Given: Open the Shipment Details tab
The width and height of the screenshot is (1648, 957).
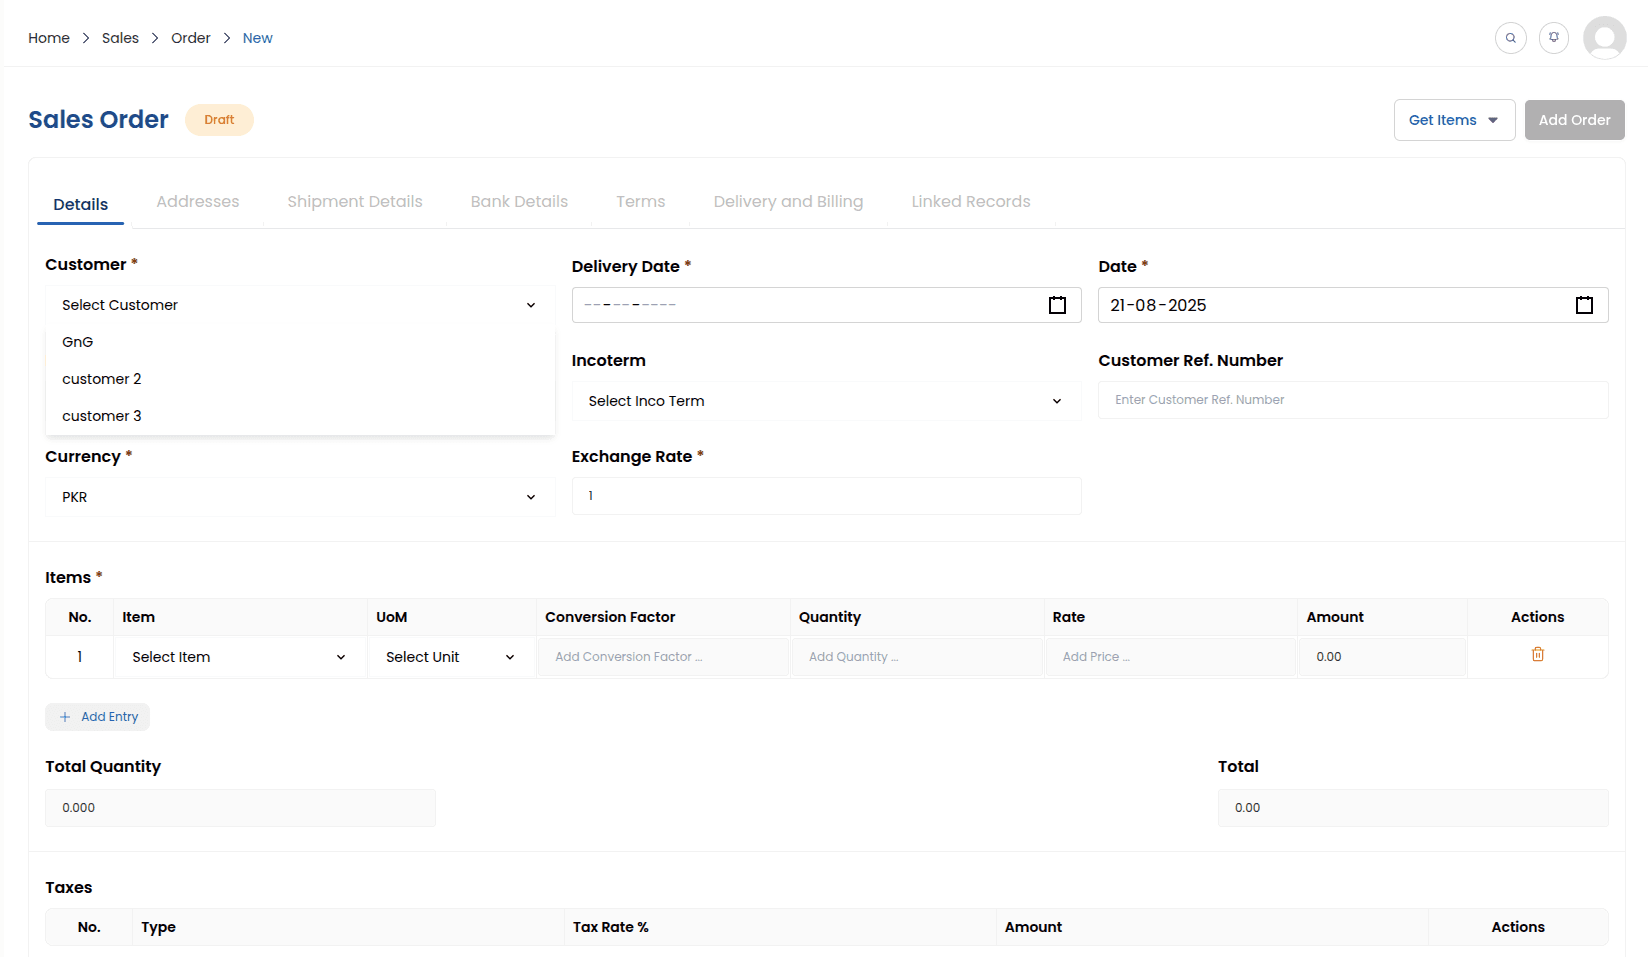Looking at the screenshot, I should point(355,202).
